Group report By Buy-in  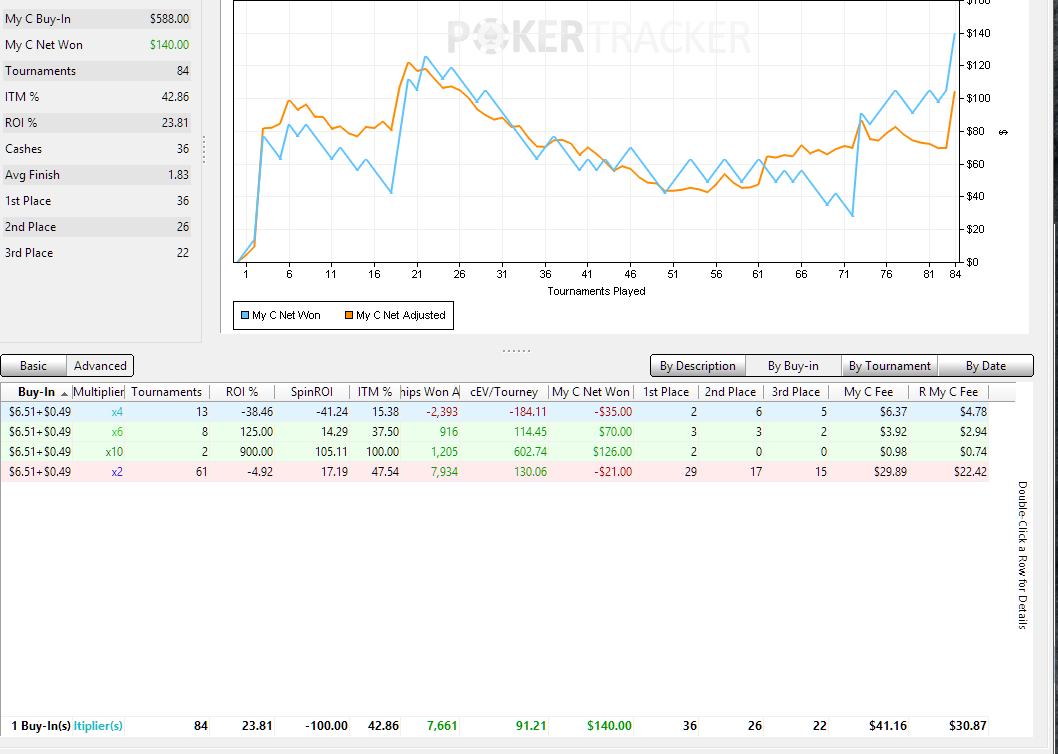click(x=793, y=366)
